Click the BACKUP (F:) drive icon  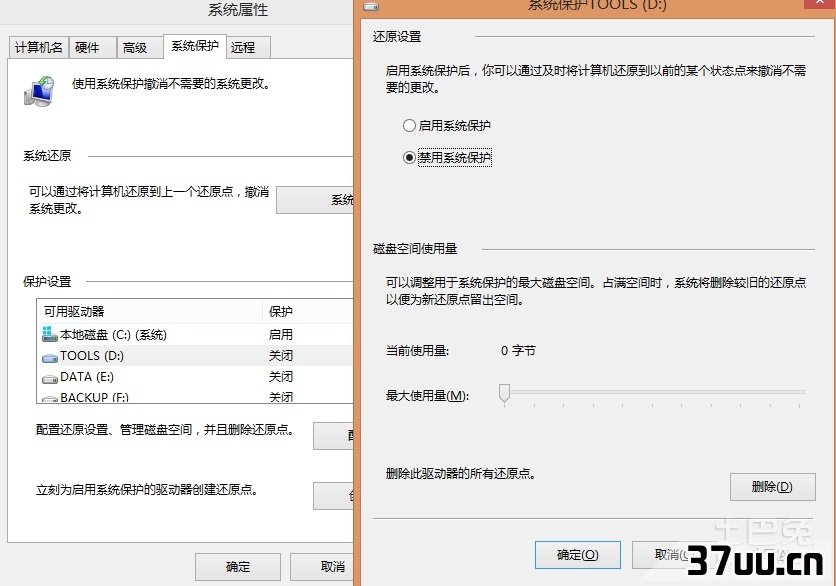(x=50, y=398)
